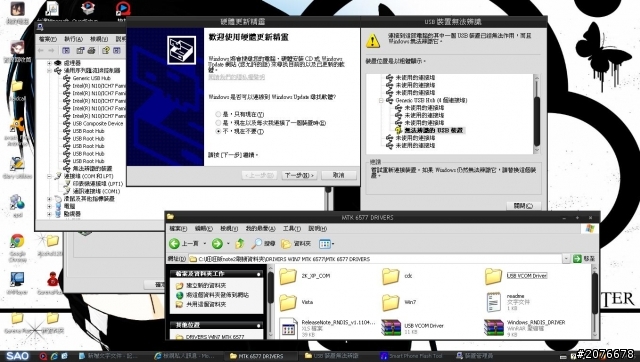
Task: Select the Windows_RNDIS_DRIVER WinRAR archive
Action: (493, 328)
